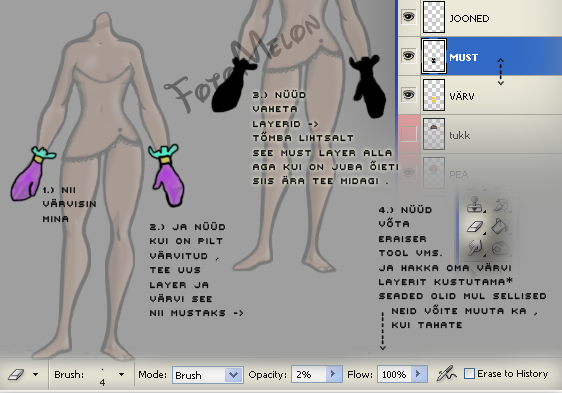The width and height of the screenshot is (562, 393).
Task: Enable the Erase to History checkbox
Action: tap(469, 374)
